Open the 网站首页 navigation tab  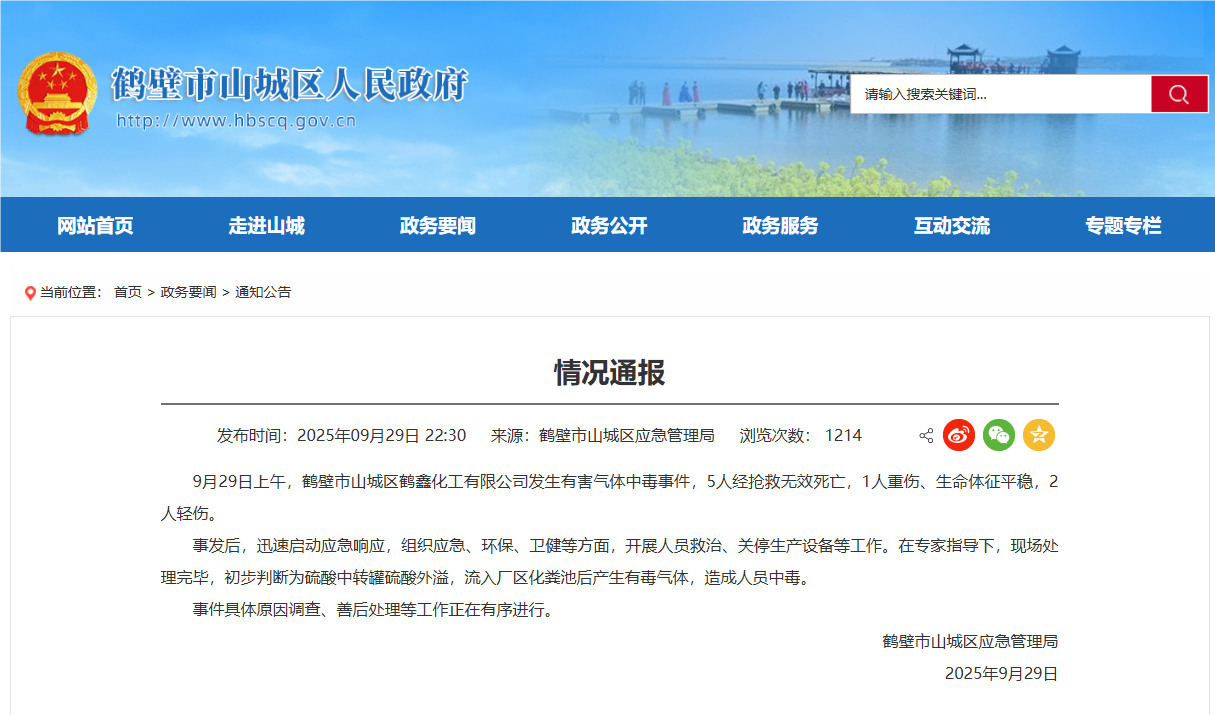95,226
